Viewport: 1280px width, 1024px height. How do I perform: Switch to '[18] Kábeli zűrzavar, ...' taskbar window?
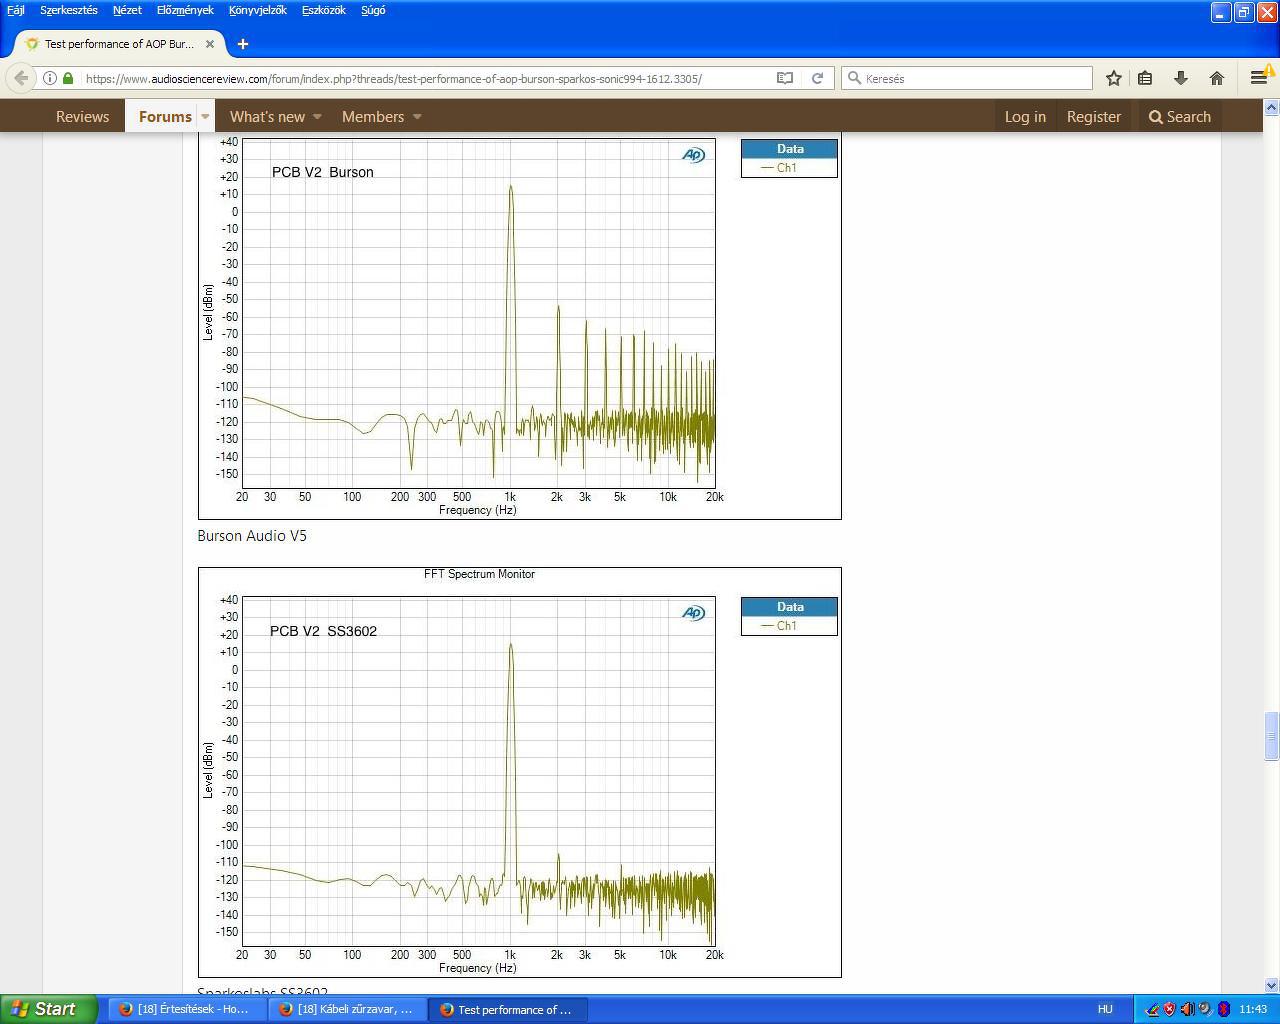[347, 1009]
